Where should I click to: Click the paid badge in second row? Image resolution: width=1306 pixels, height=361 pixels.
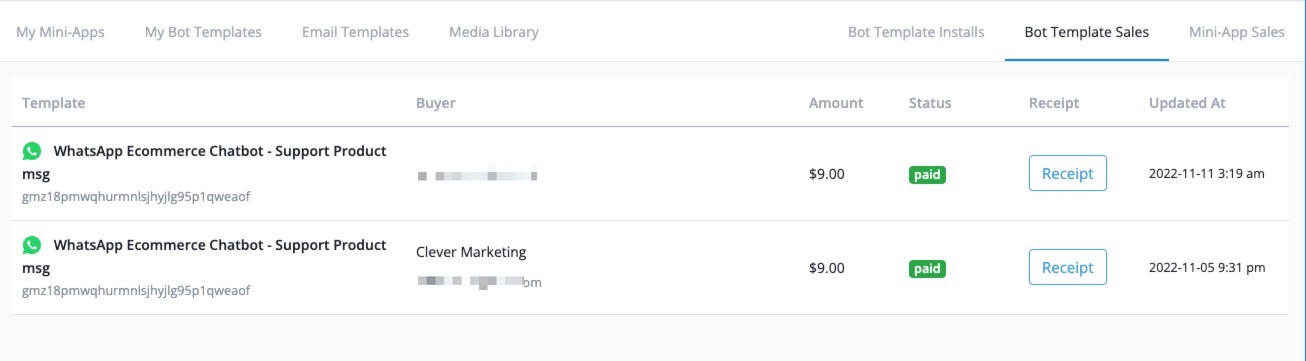pos(927,269)
